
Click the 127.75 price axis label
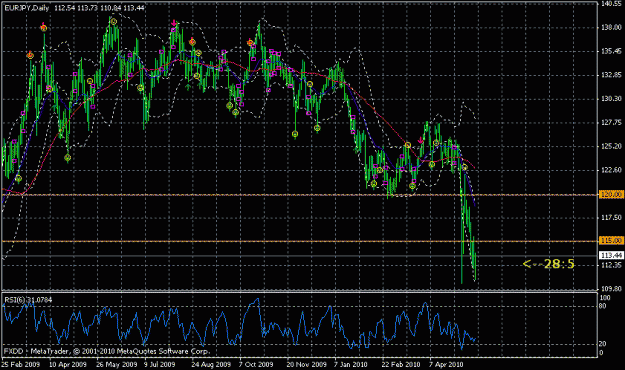point(611,122)
